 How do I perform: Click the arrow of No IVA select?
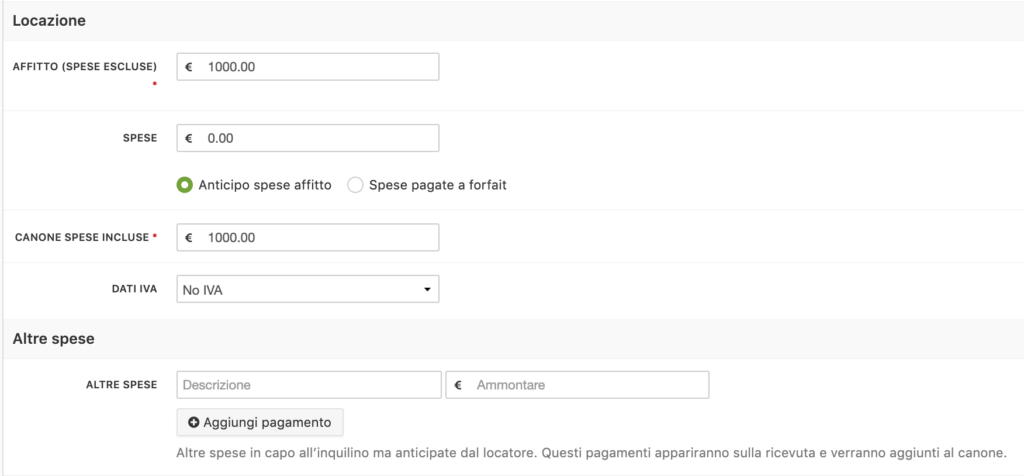coord(427,289)
